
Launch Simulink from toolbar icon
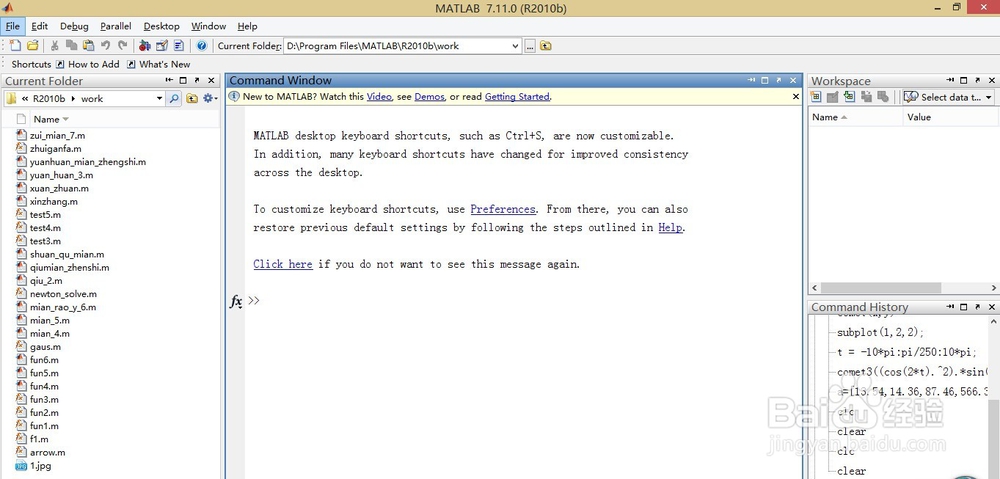coord(145,45)
